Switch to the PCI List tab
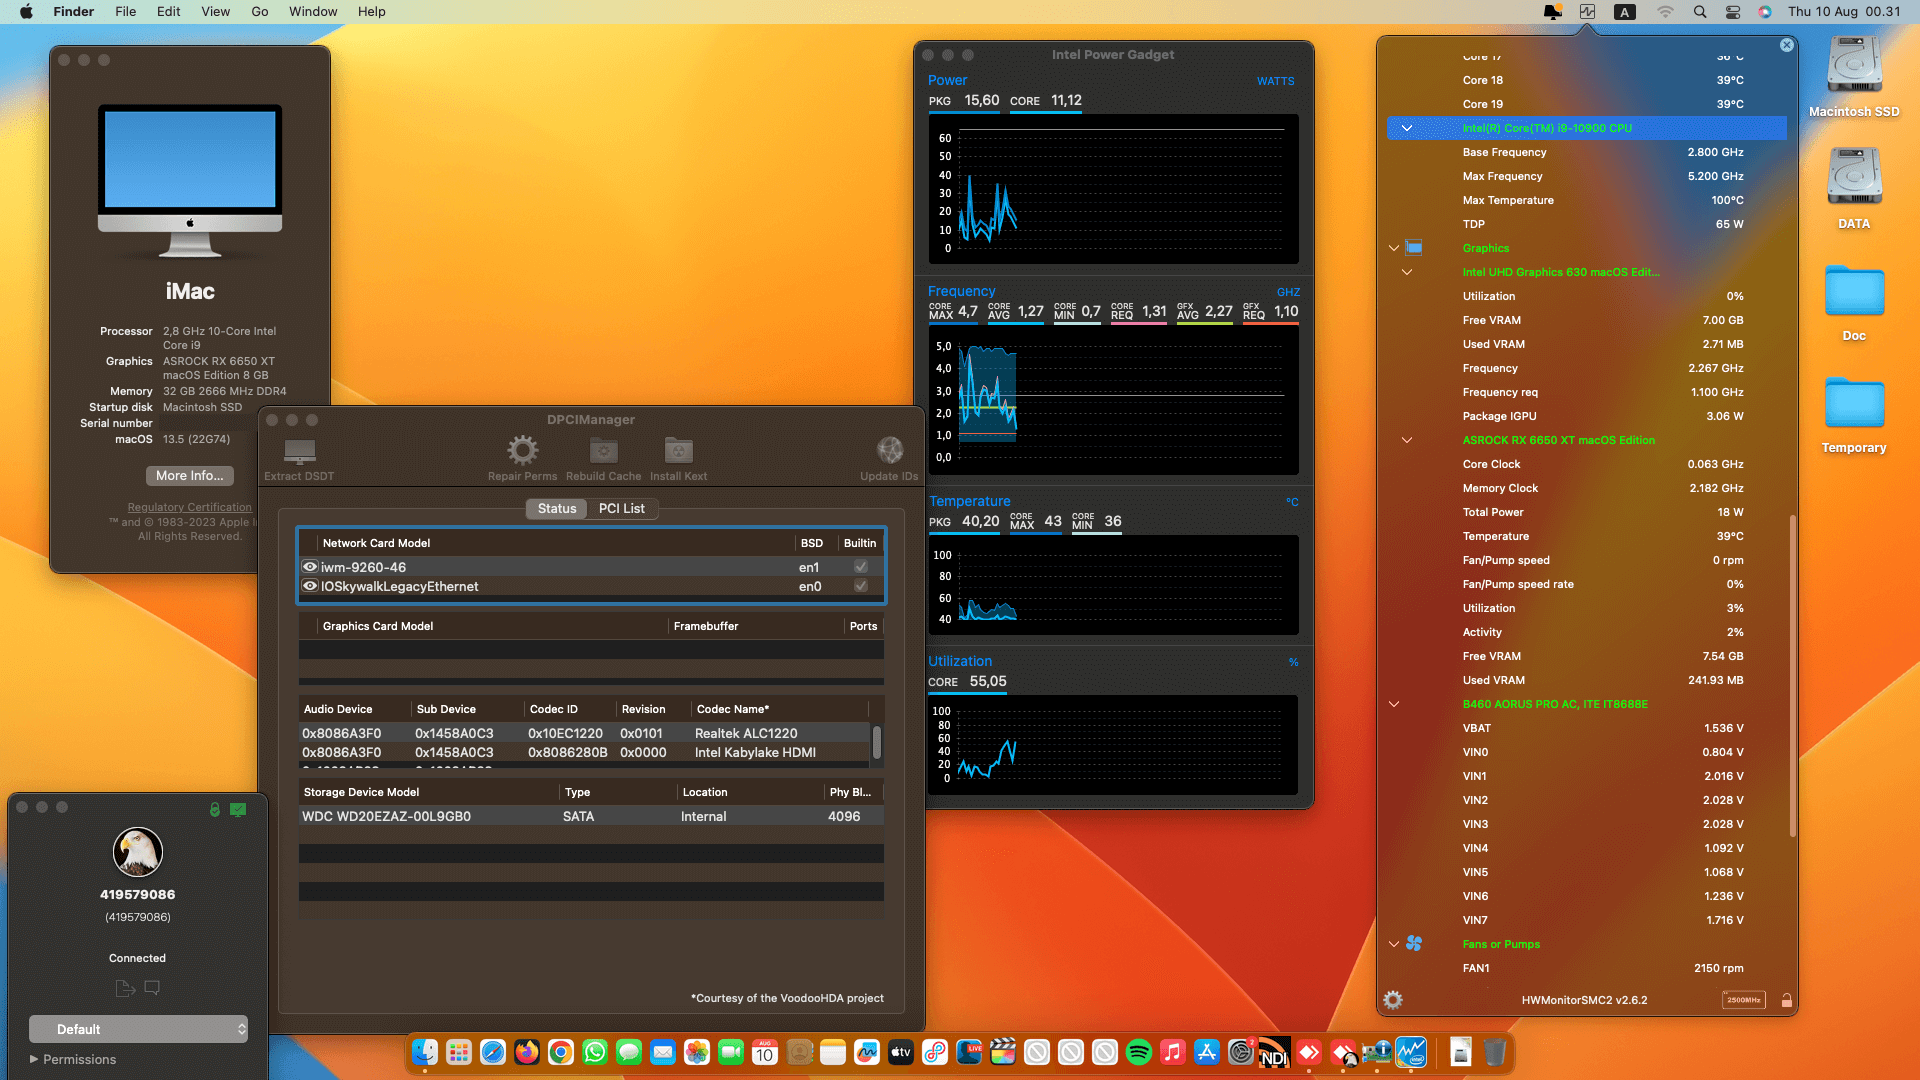Viewport: 1920px width, 1080px height. point(621,508)
